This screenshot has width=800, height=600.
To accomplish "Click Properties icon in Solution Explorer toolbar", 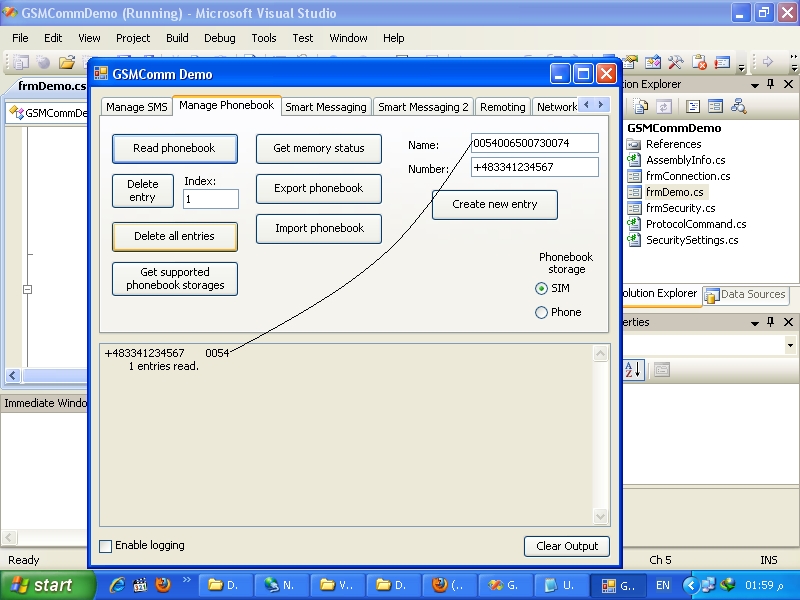I will coord(641,106).
